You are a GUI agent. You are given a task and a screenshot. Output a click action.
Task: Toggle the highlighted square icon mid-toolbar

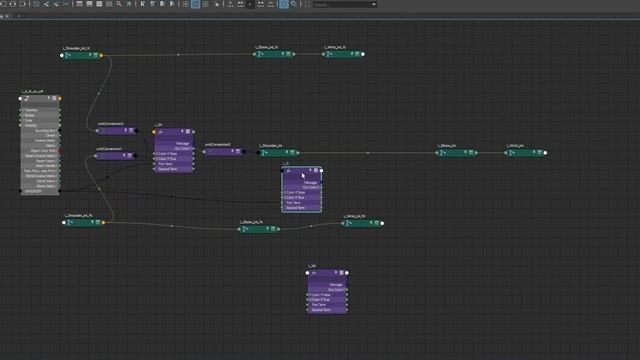(x=195, y=4)
